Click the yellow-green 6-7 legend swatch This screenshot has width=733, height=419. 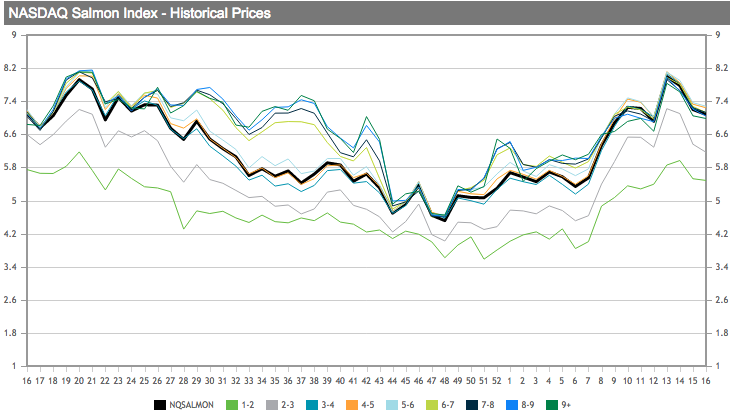coord(432,405)
